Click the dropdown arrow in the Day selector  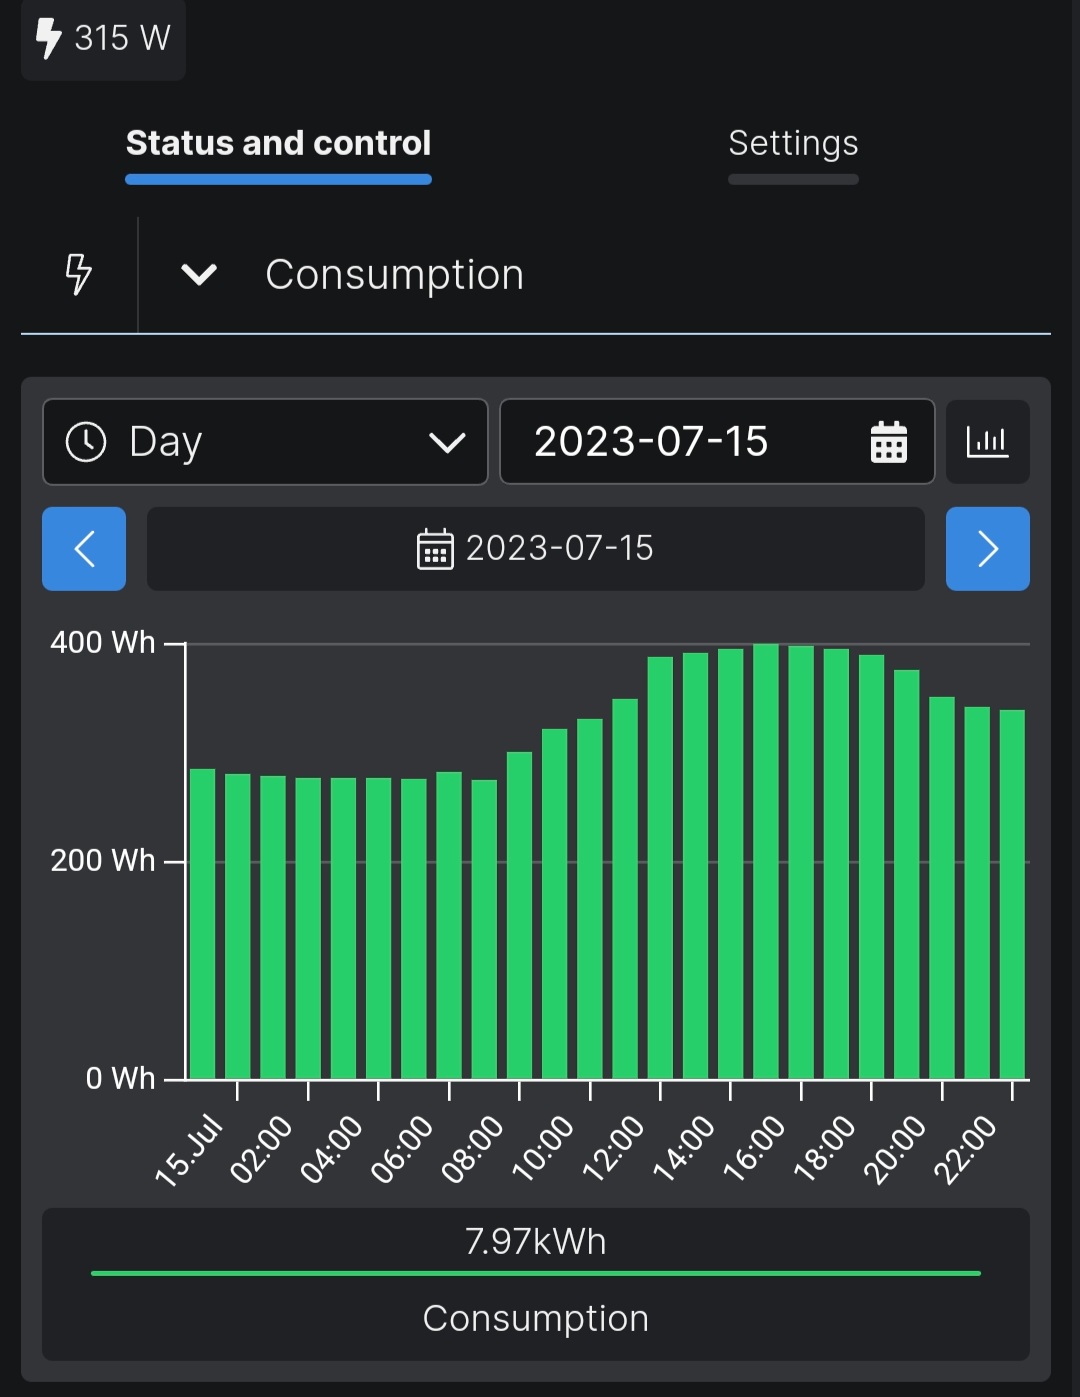tap(446, 442)
